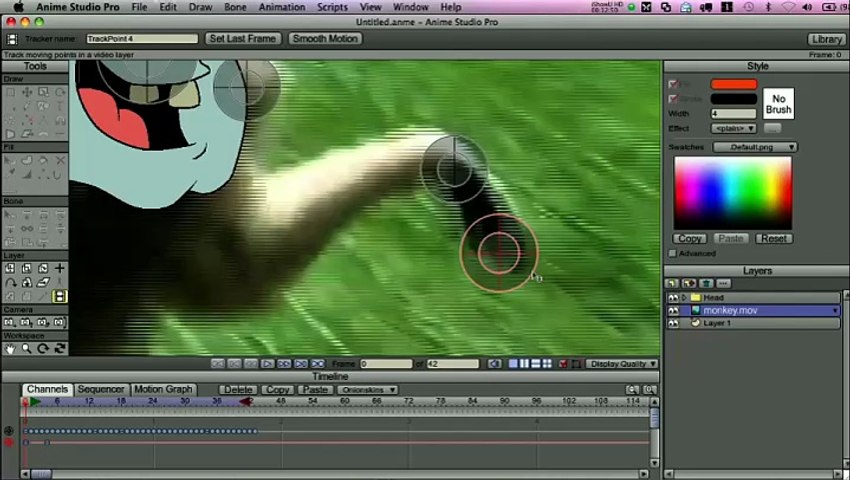Switch to four-pane view layout icon

pyautogui.click(x=547, y=363)
